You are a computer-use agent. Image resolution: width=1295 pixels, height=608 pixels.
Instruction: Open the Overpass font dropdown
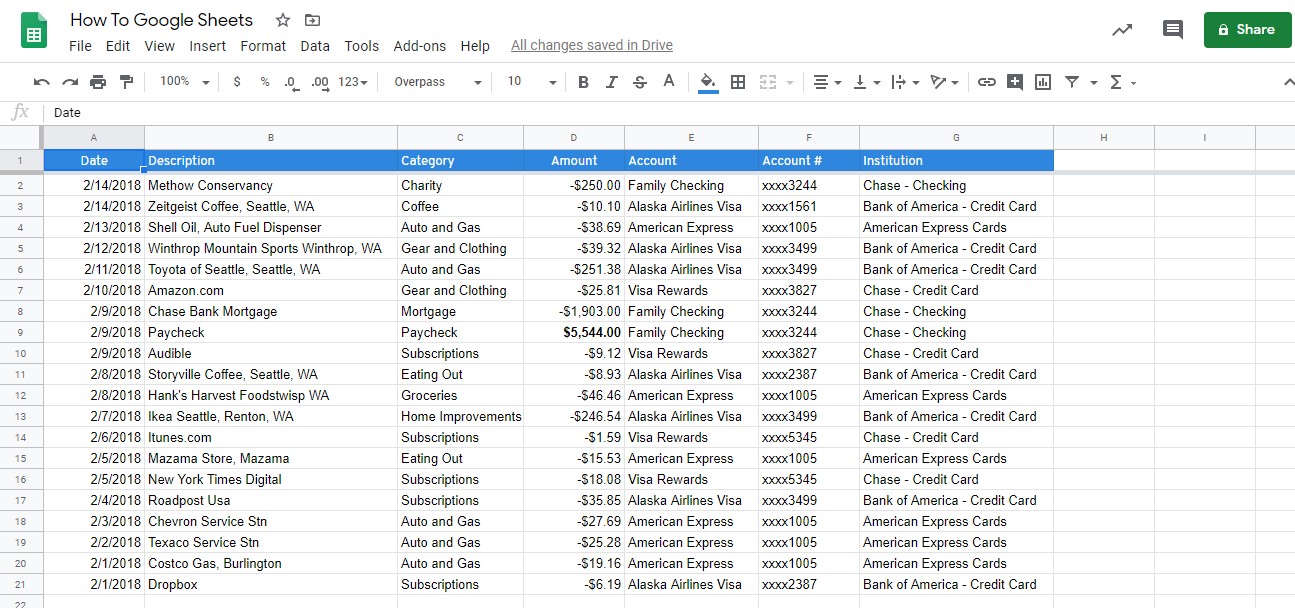(437, 82)
